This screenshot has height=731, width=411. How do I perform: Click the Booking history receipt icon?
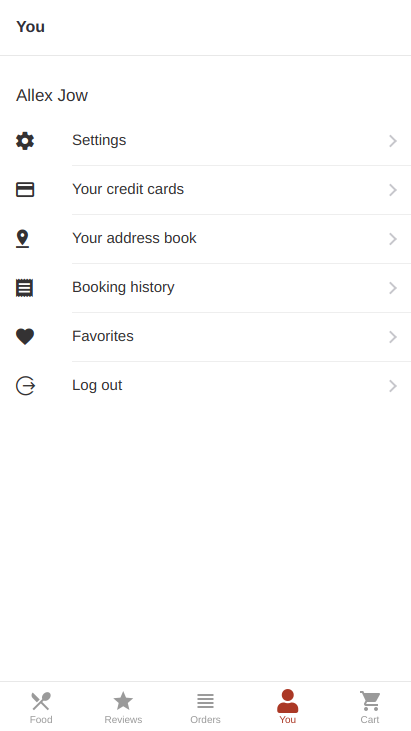click(25, 288)
